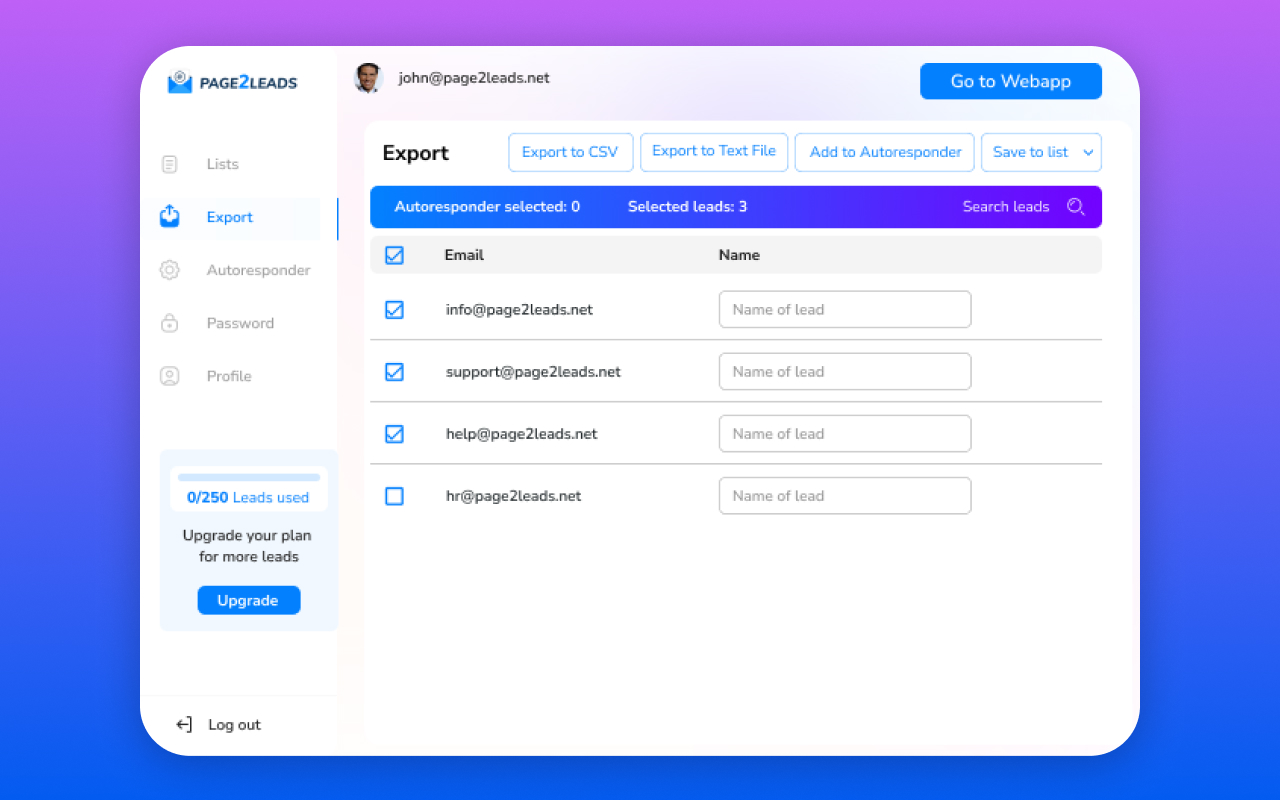Uncheck the info@page2leads.net checkbox

(394, 310)
